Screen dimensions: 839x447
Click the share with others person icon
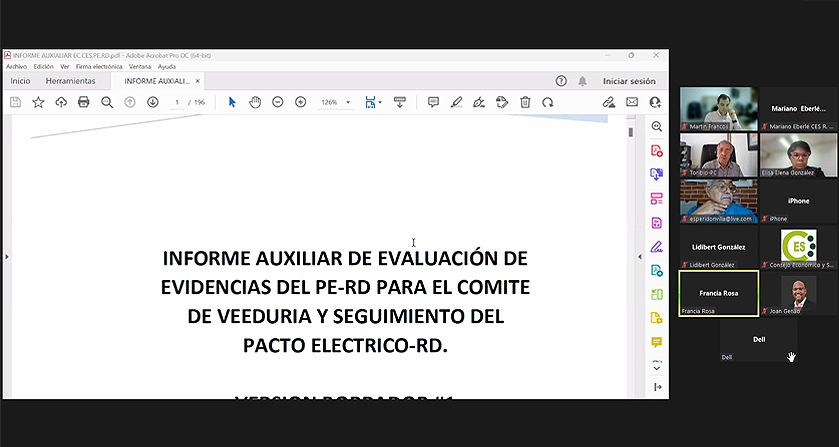[655, 102]
